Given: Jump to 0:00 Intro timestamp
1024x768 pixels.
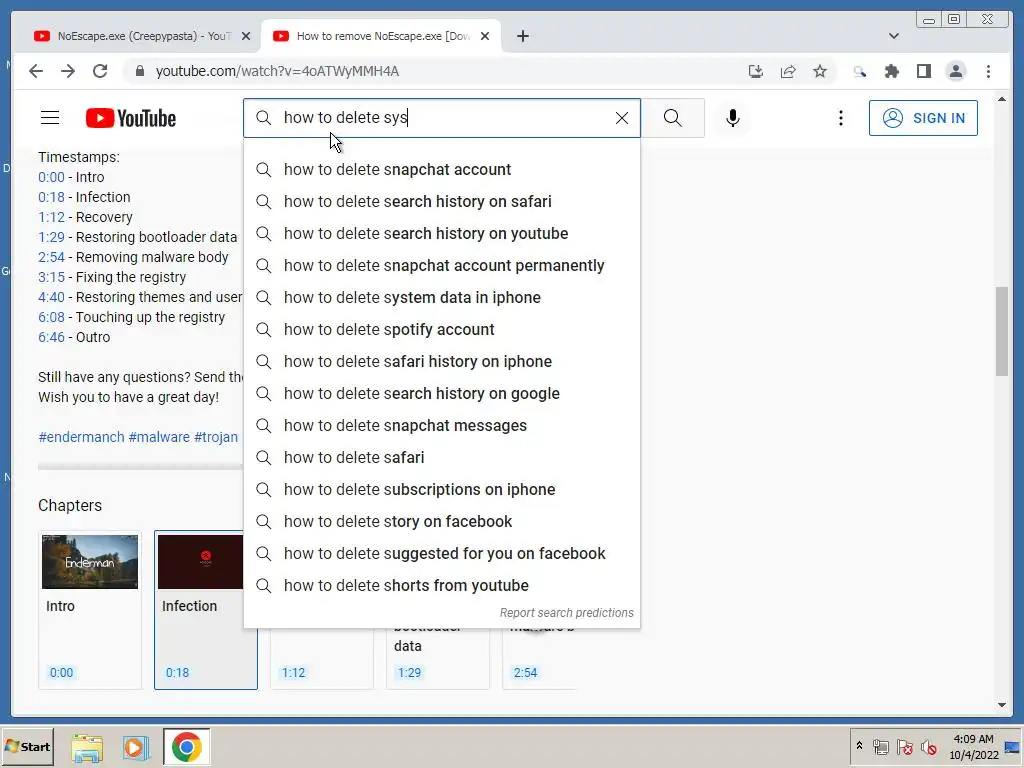Looking at the screenshot, I should pyautogui.click(x=51, y=178).
